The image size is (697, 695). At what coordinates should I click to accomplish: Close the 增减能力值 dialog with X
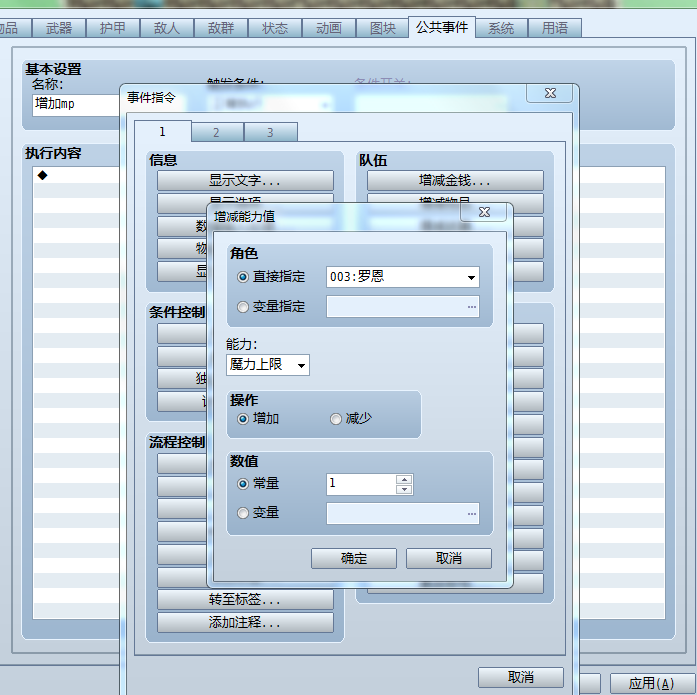tap(484, 212)
